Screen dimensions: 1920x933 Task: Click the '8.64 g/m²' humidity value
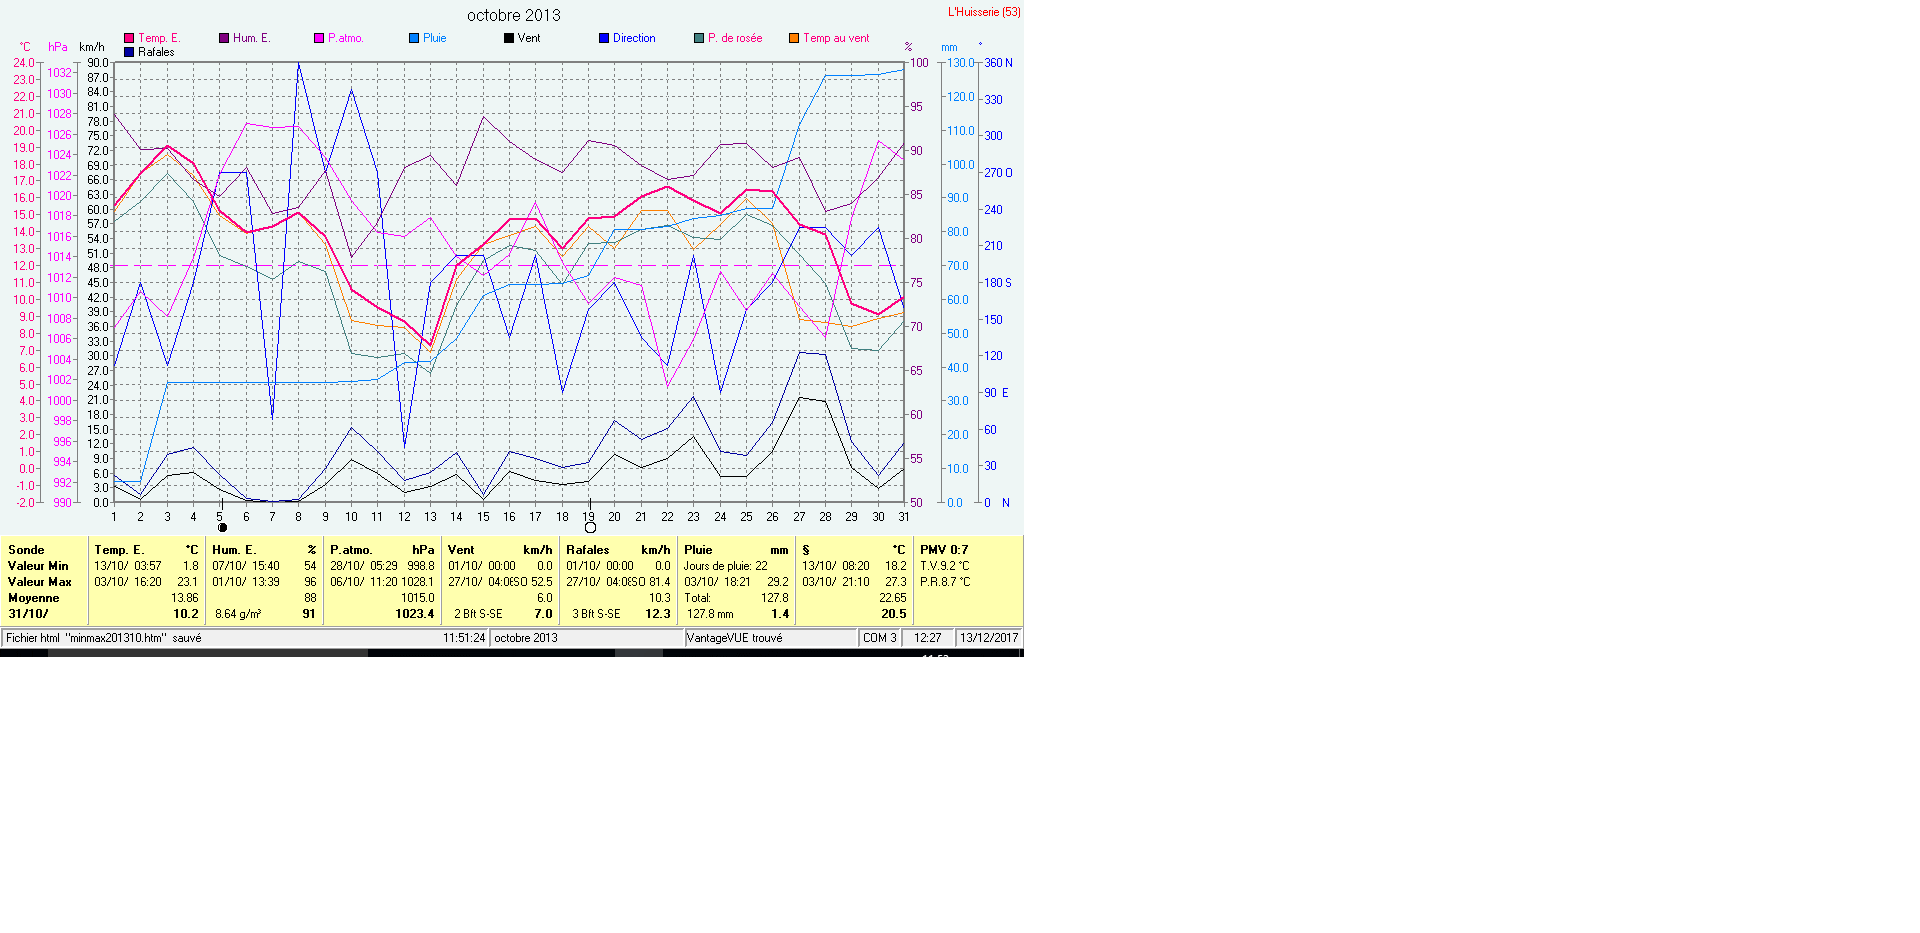coord(238,614)
